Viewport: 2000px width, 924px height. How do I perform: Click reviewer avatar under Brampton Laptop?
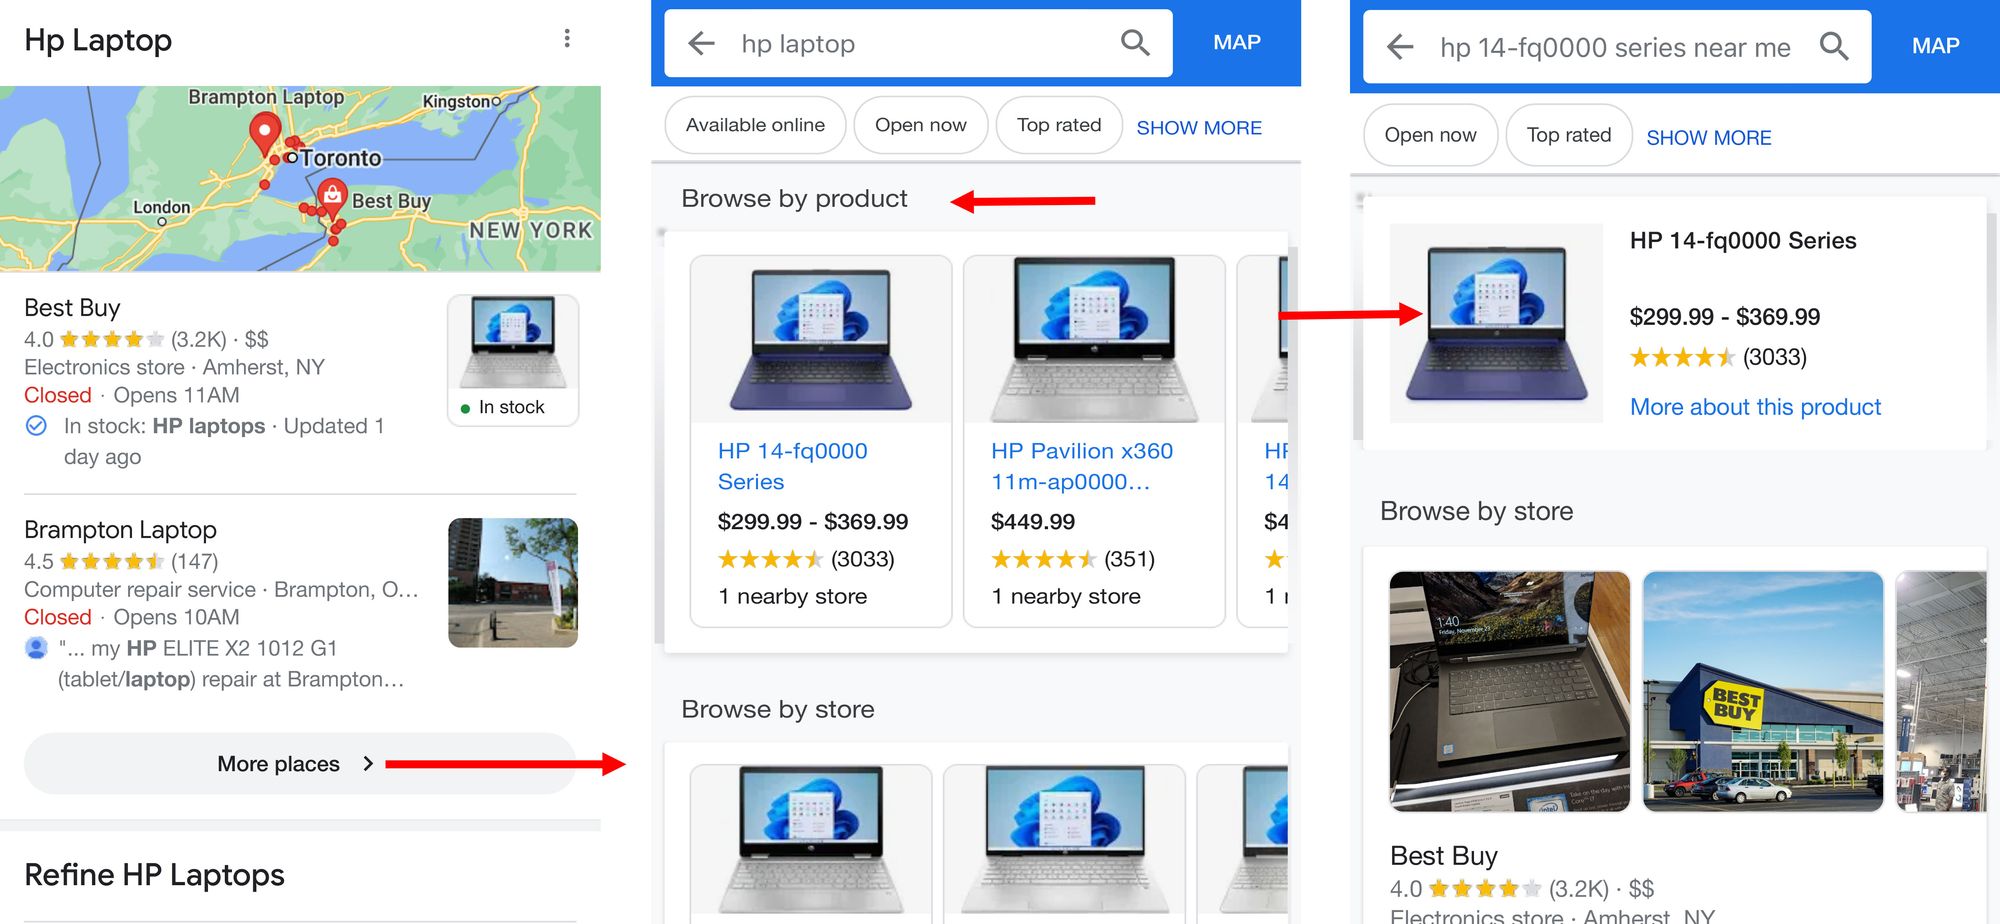tap(36, 648)
